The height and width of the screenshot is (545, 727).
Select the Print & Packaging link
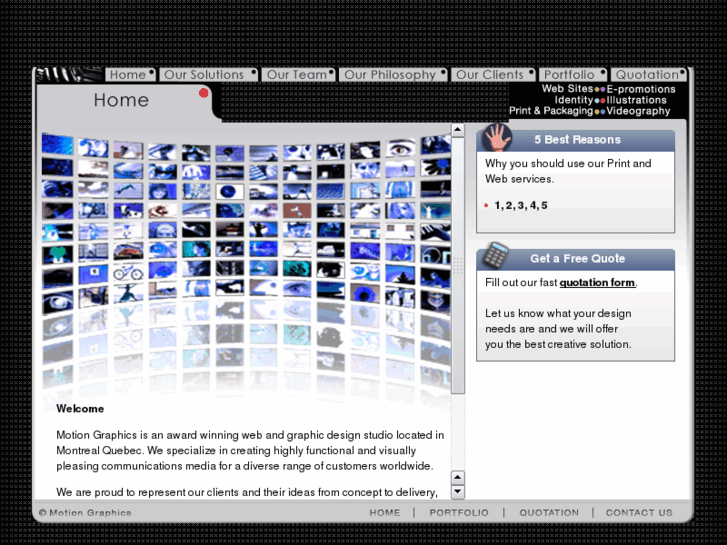[551, 110]
